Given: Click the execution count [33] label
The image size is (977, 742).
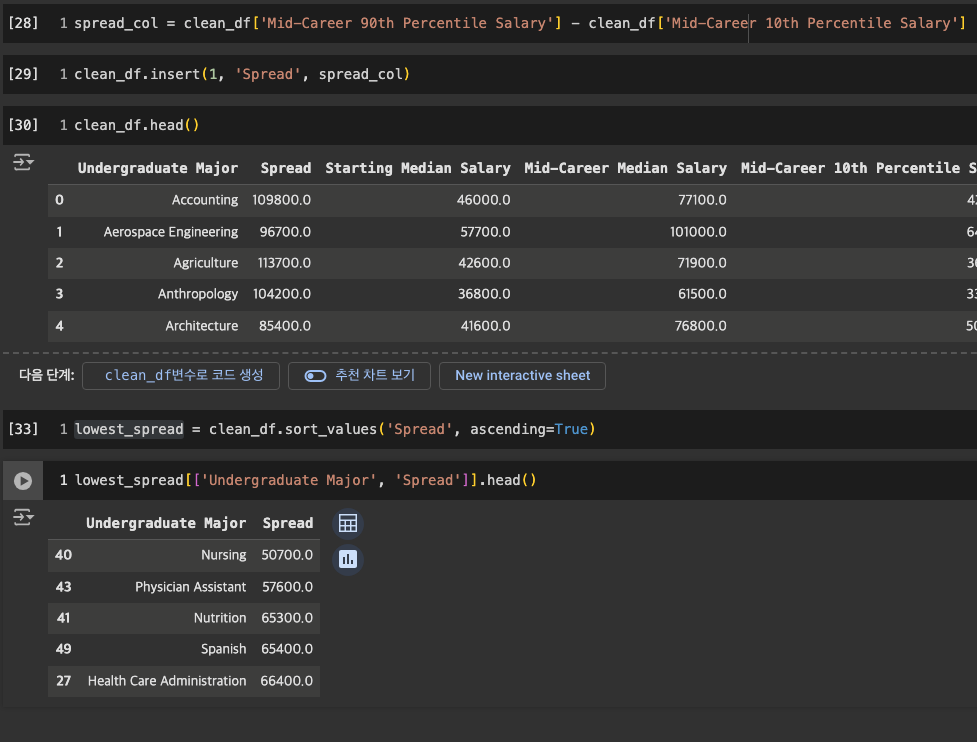Looking at the screenshot, I should (x=23, y=429).
